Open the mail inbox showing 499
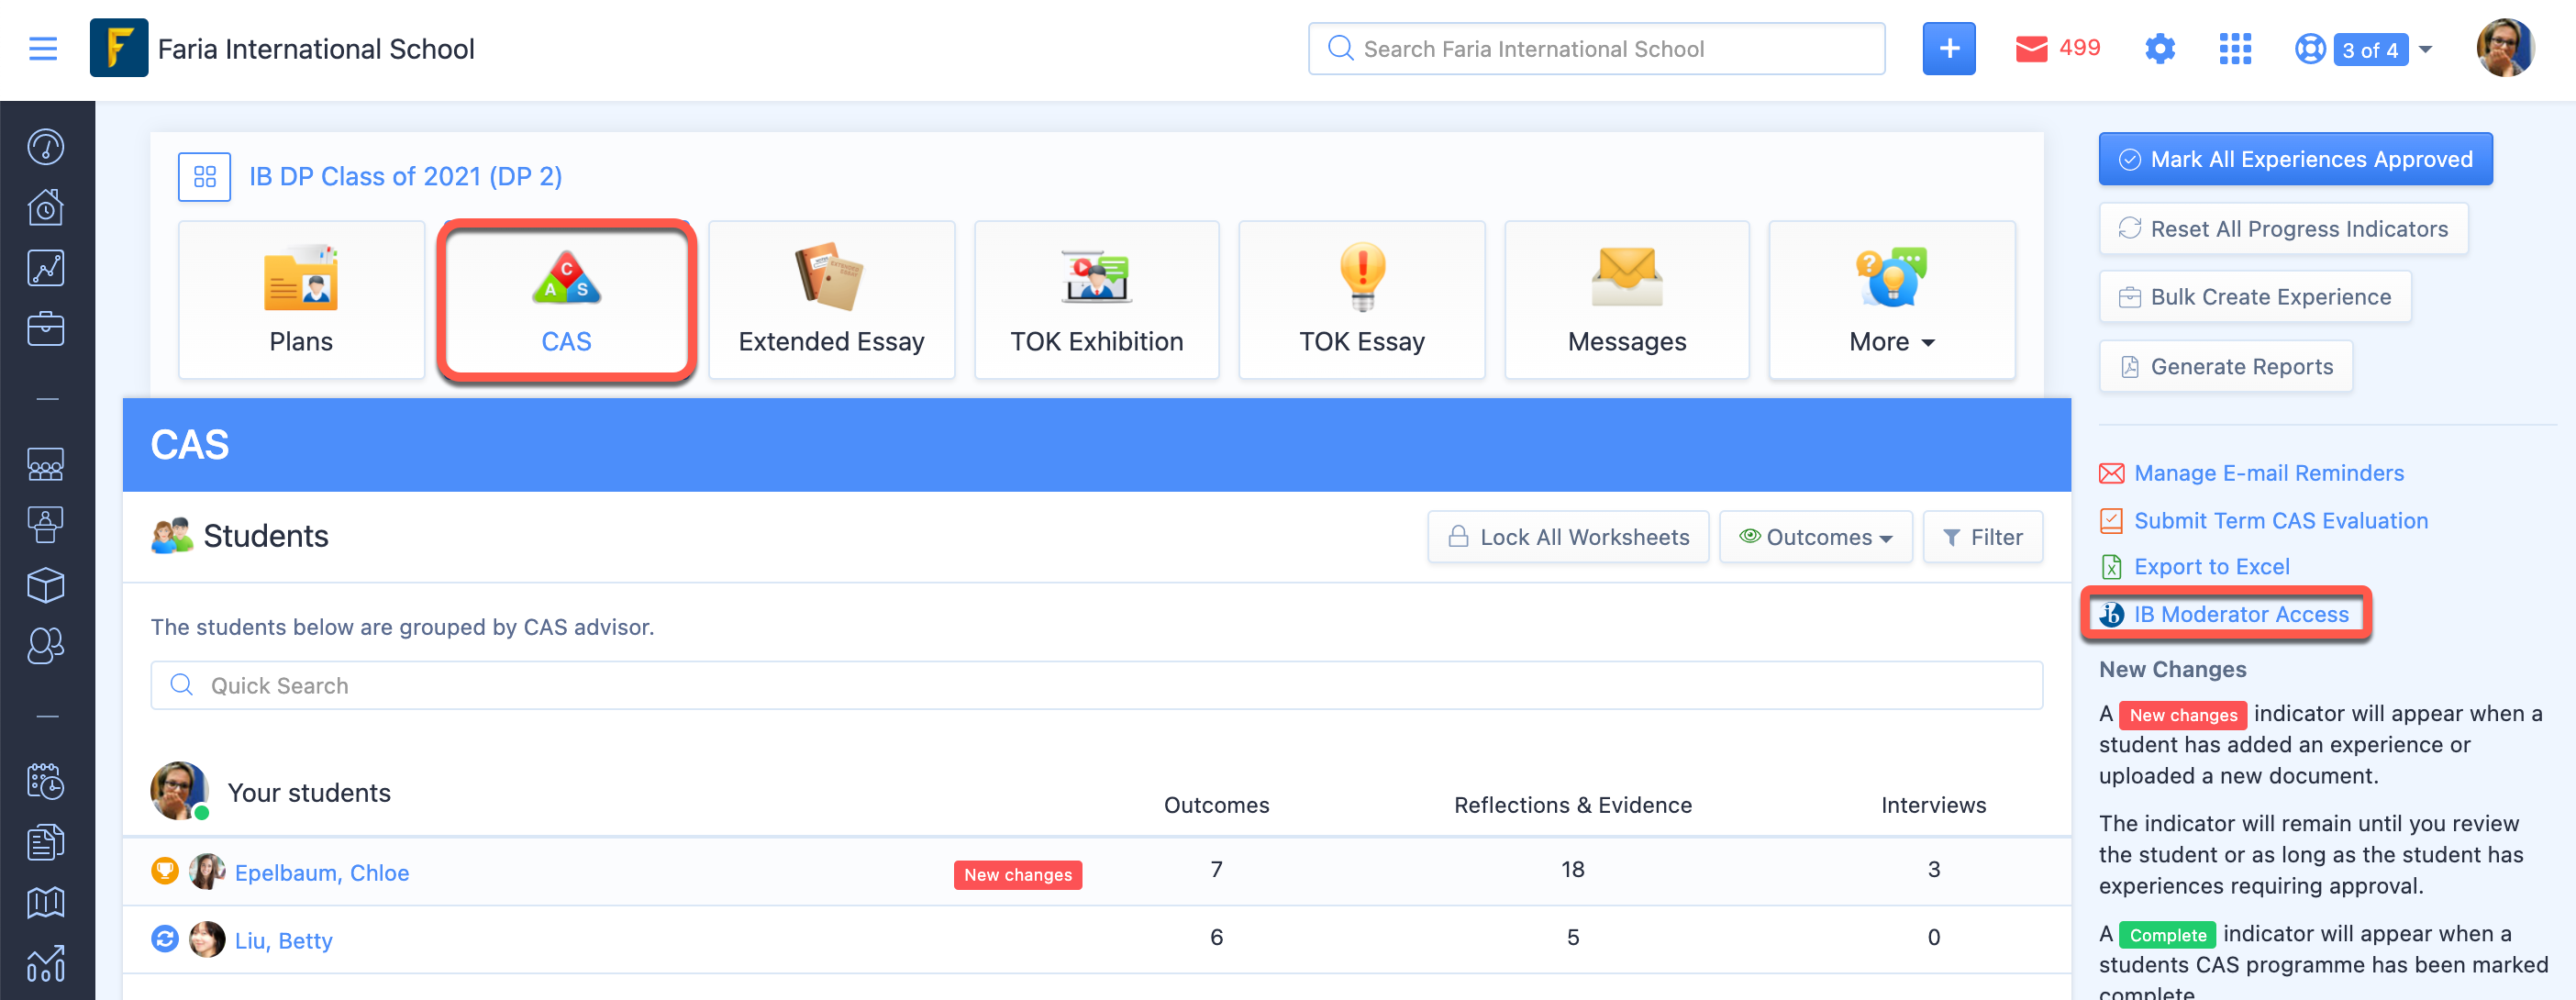The width and height of the screenshot is (2576, 1000). tap(2056, 48)
